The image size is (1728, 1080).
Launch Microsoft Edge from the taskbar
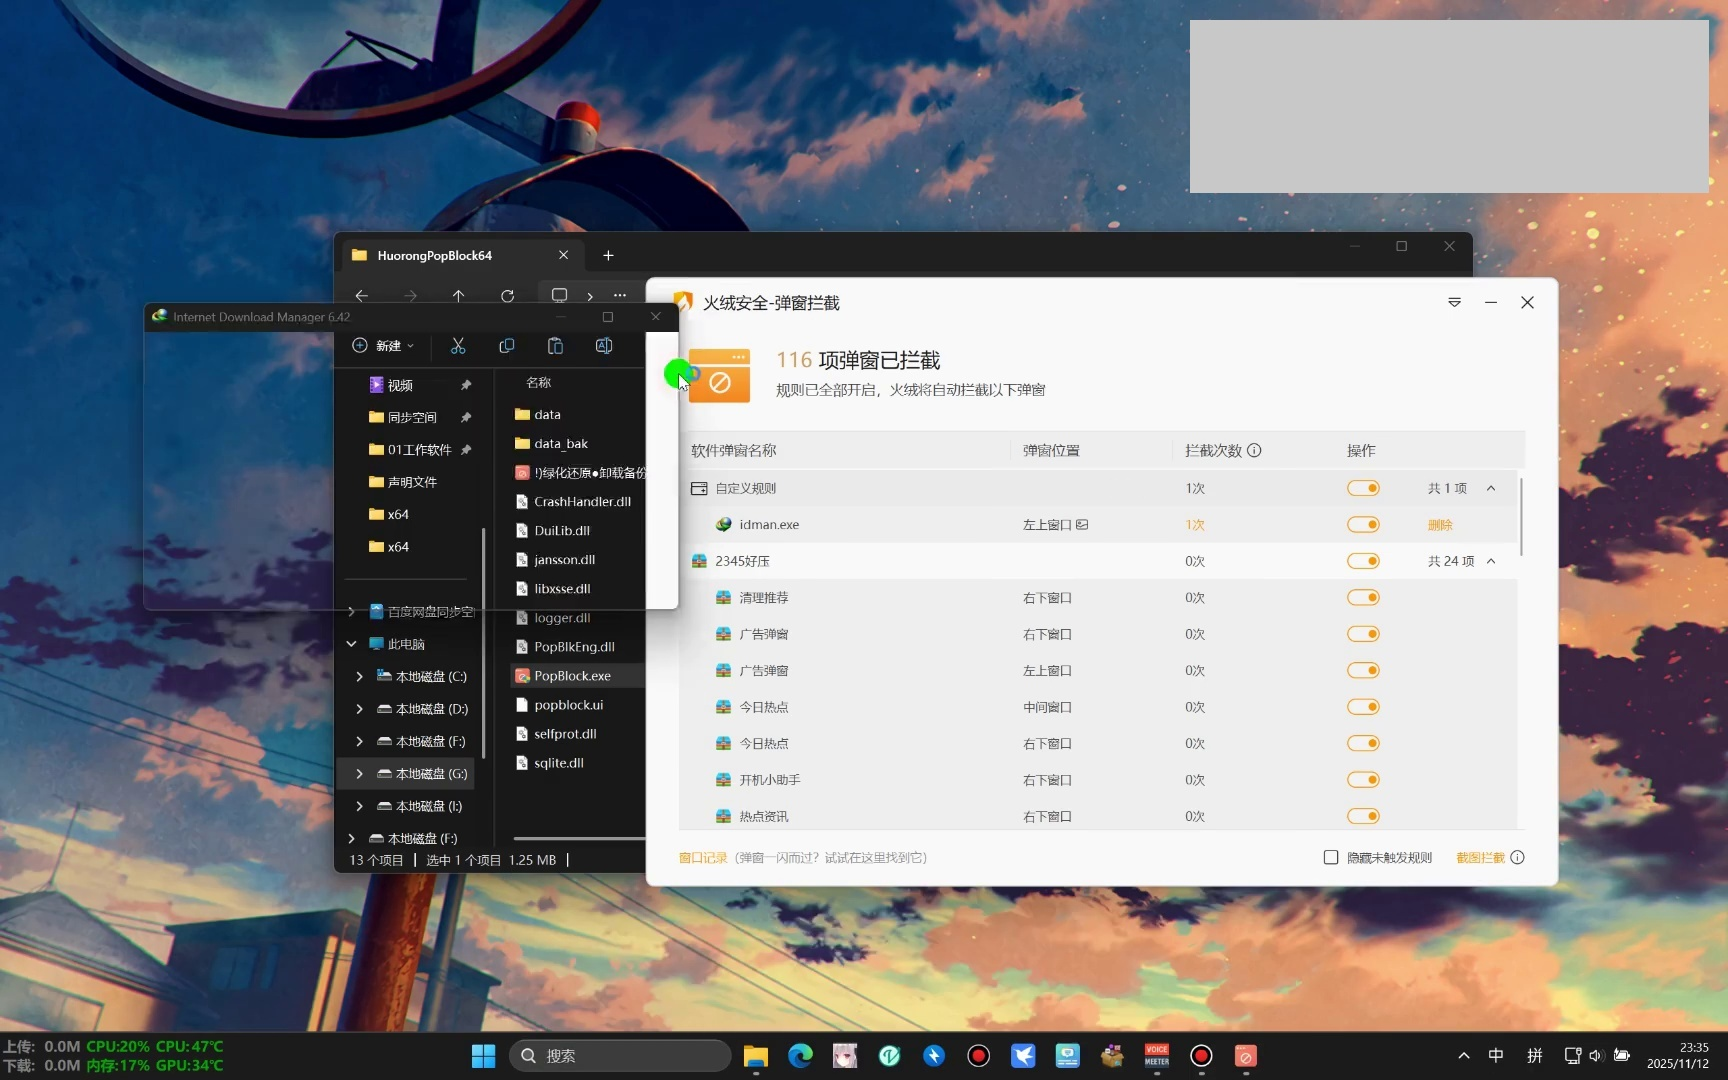point(800,1056)
